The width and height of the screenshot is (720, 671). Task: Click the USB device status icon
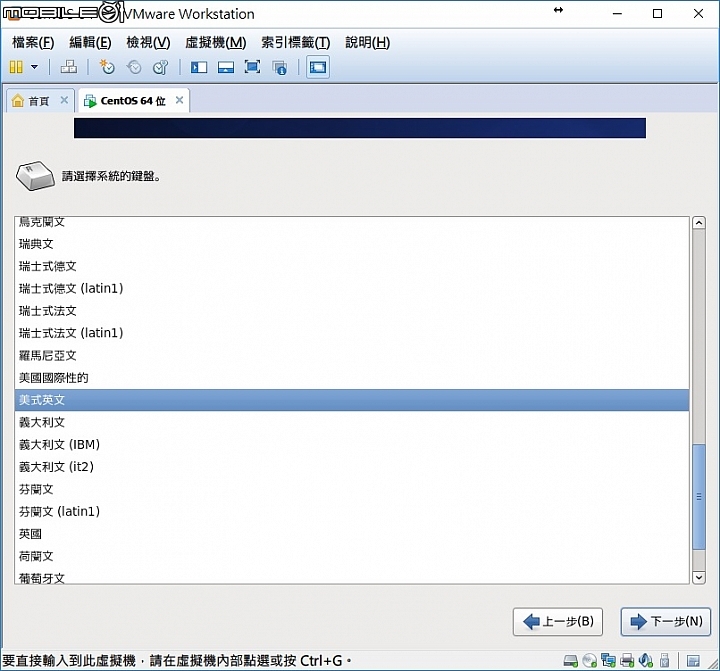(x=664, y=661)
